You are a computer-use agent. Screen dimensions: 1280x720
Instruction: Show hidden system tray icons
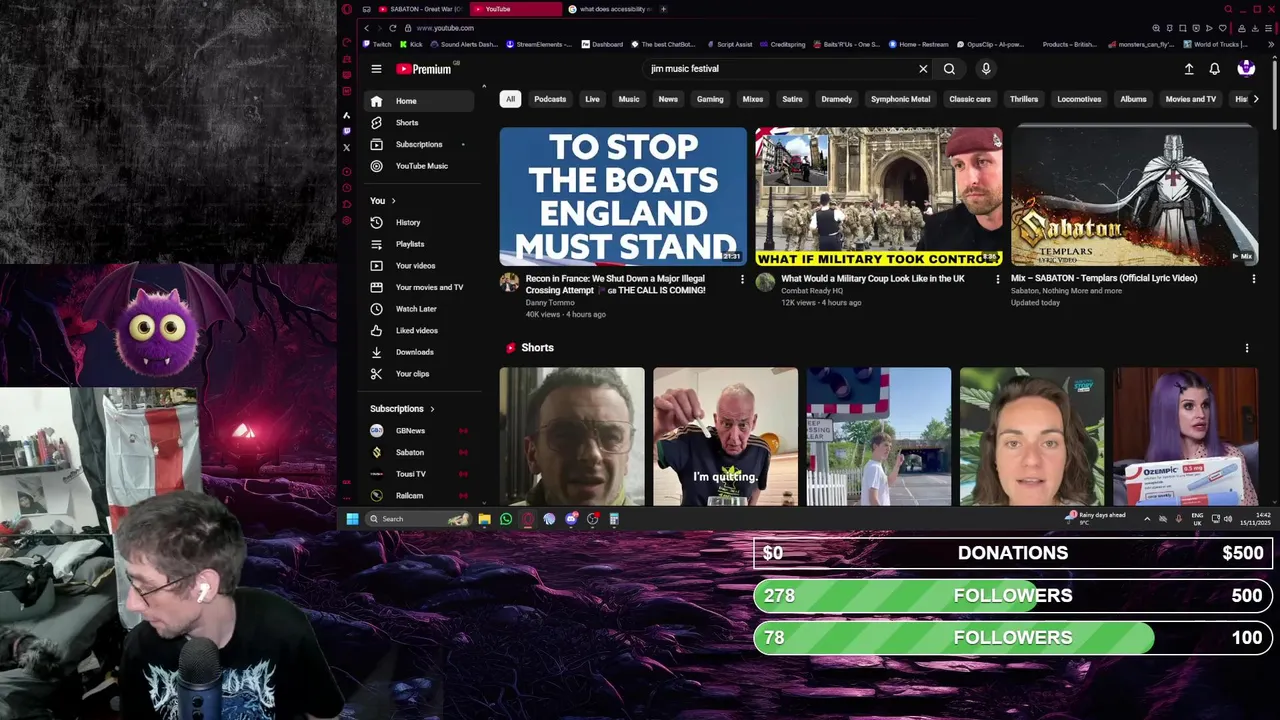click(1147, 519)
